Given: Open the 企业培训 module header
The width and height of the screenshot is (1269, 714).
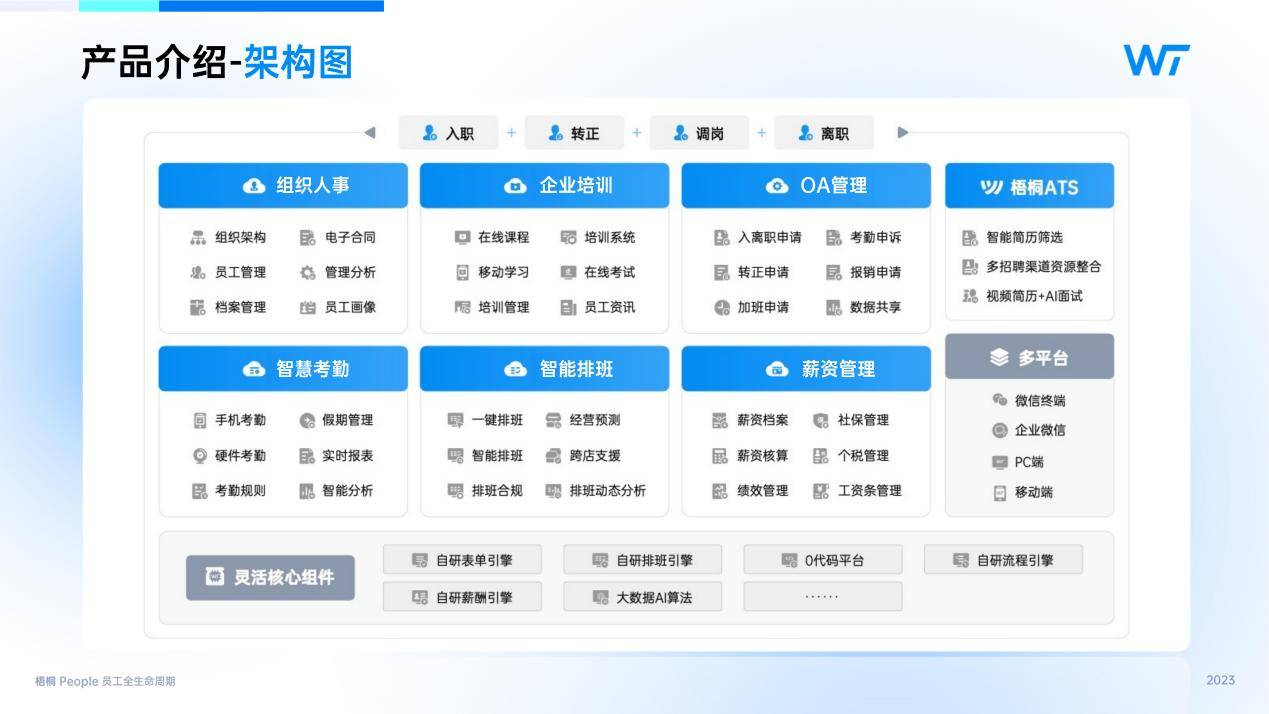Looking at the screenshot, I should 544,185.
